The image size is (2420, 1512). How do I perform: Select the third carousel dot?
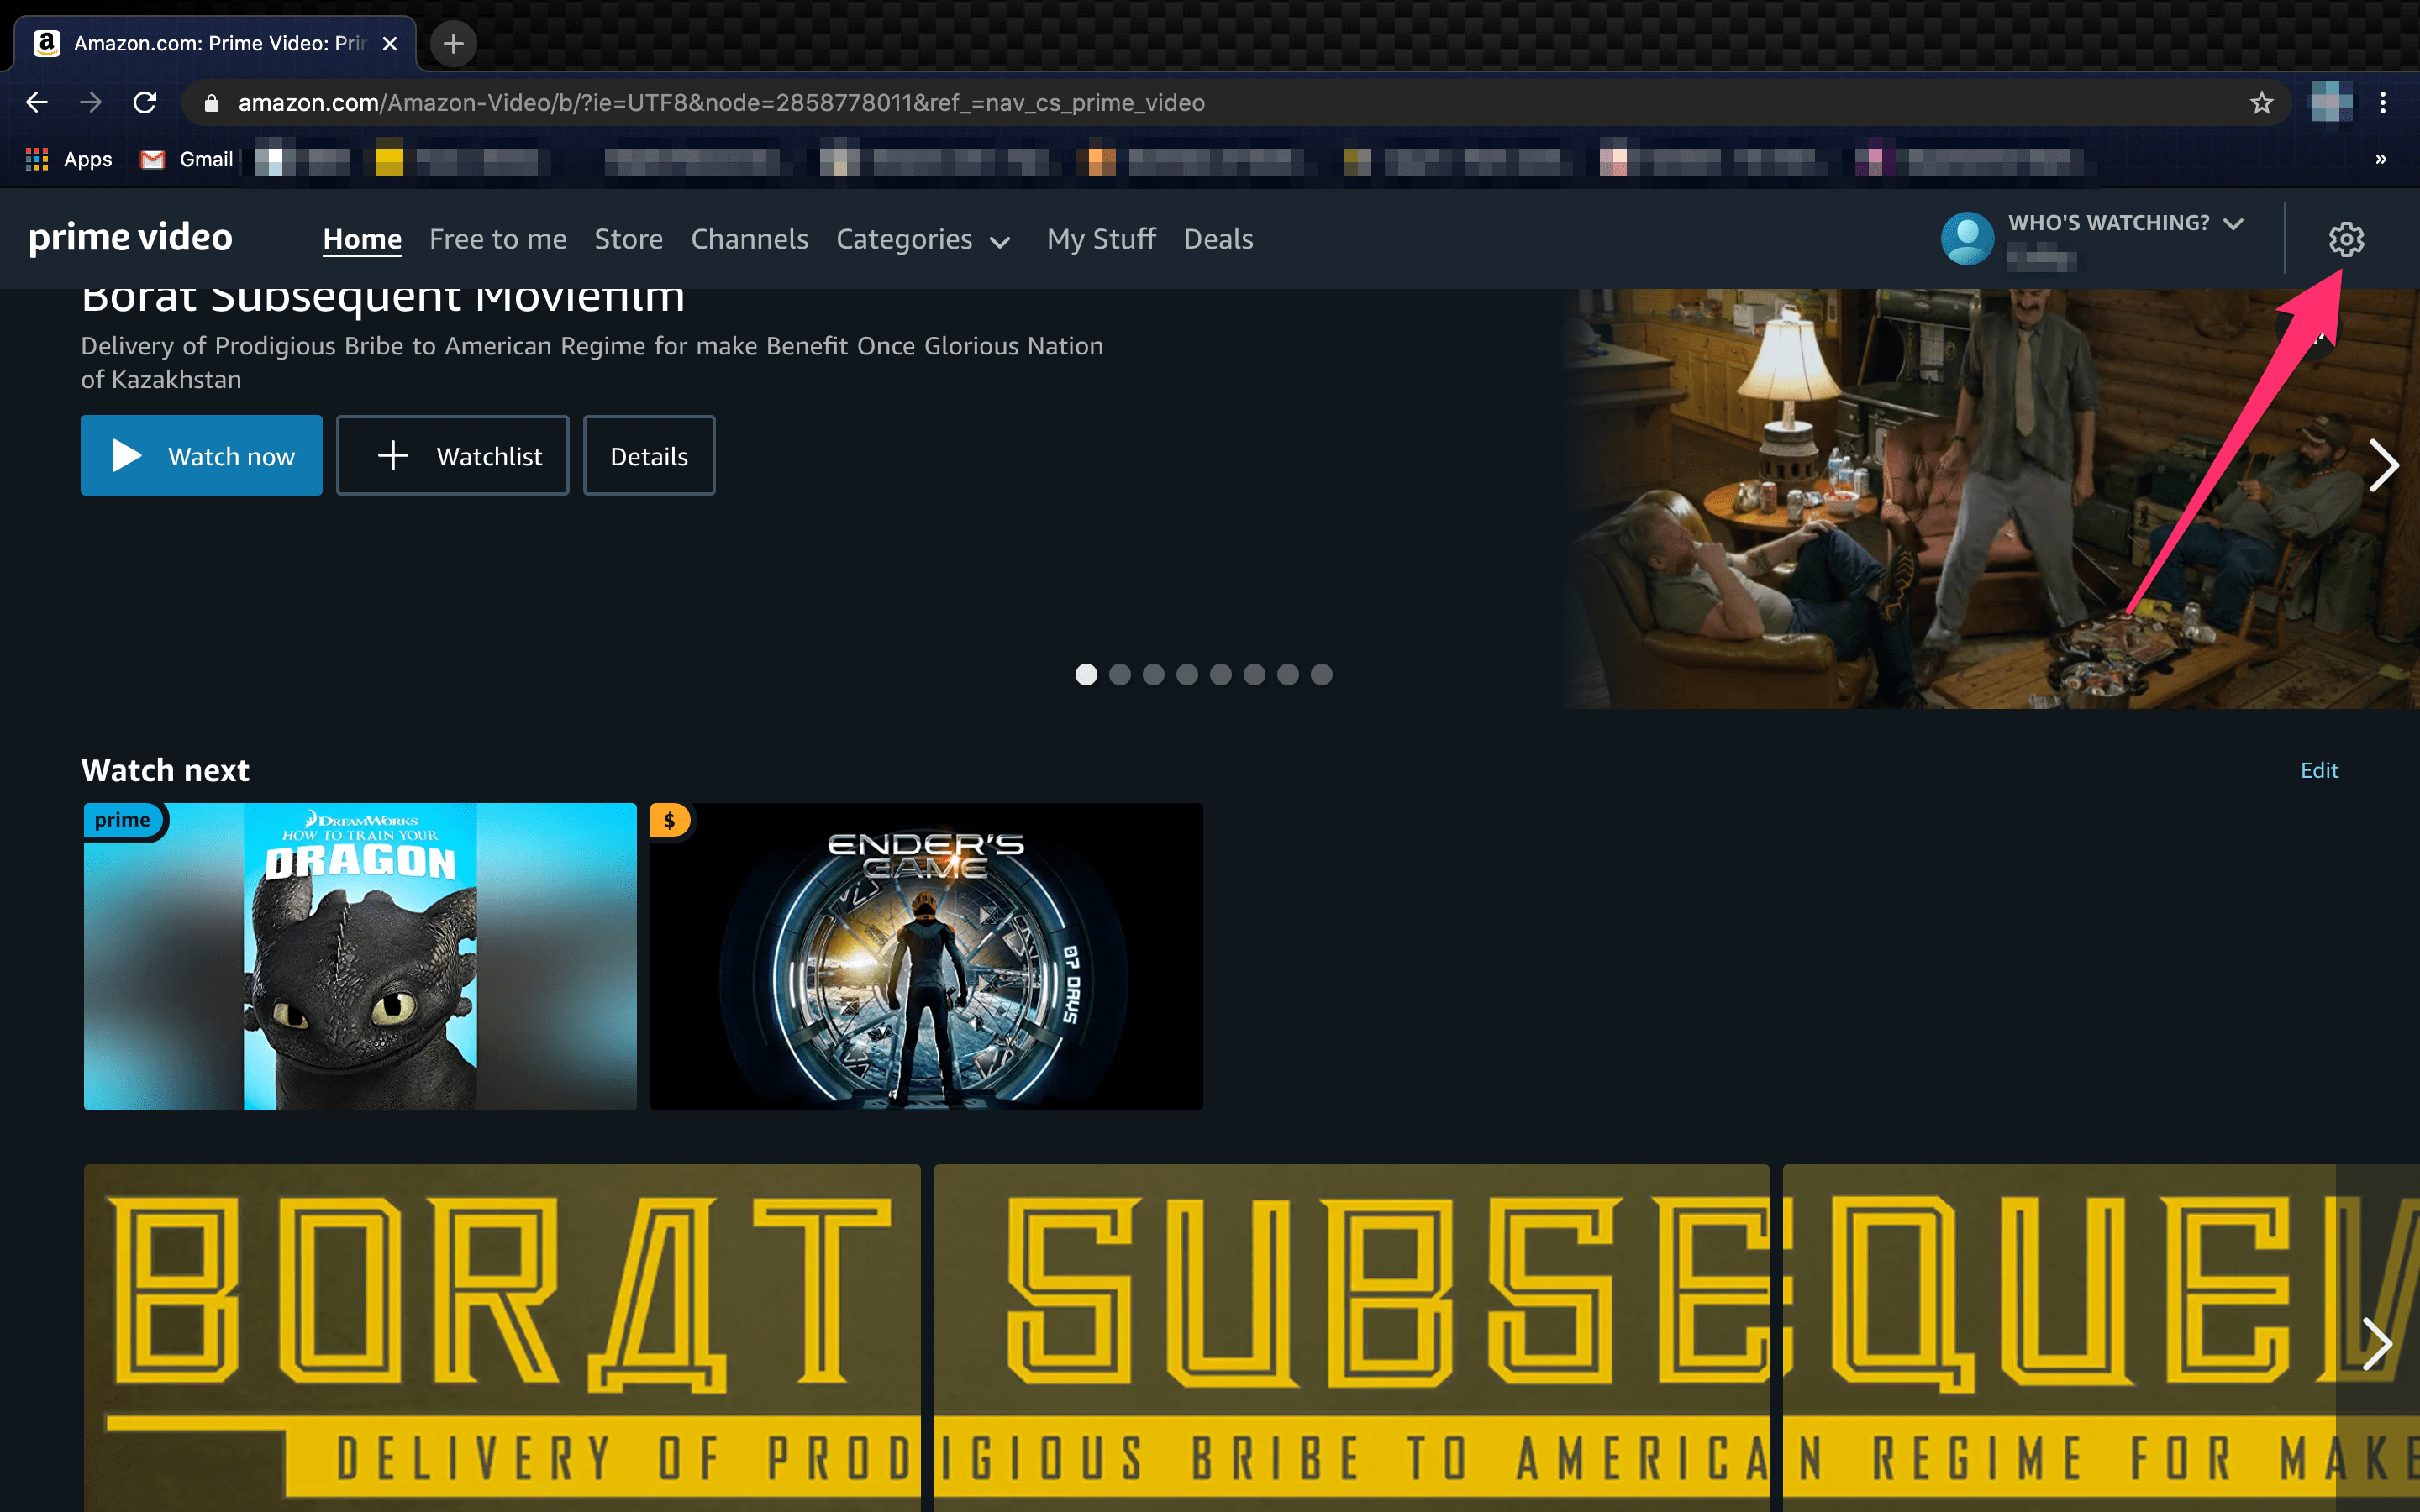(1153, 675)
